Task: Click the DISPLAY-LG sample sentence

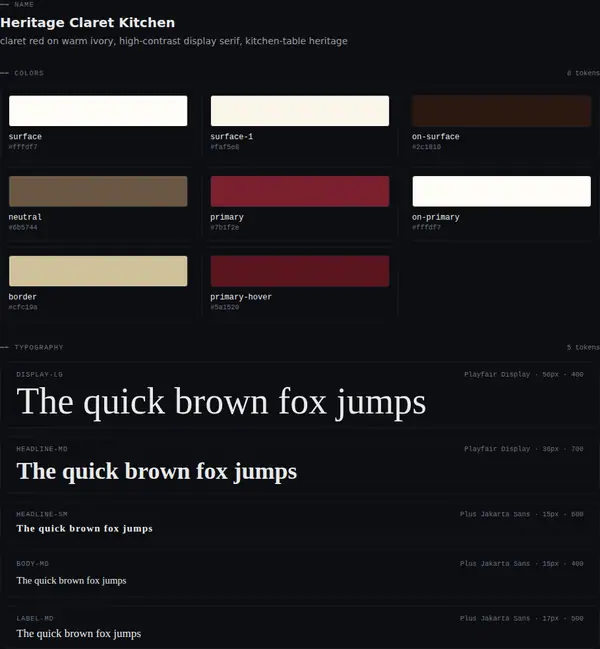Action: click(221, 402)
